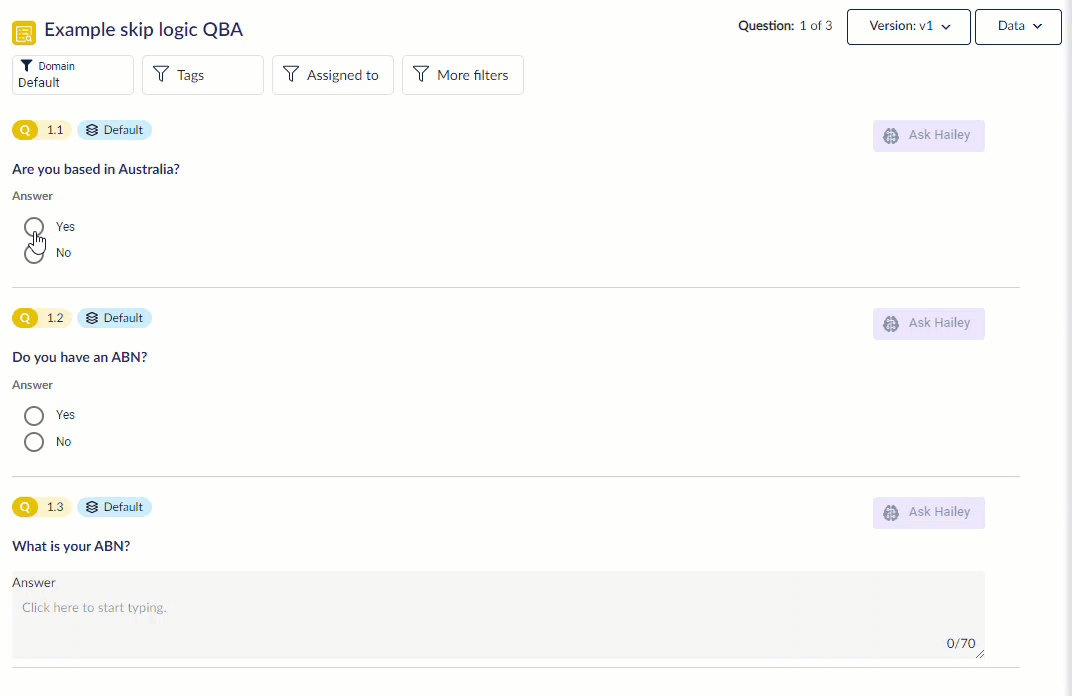The image size is (1072, 696).
Task: Click the Q badge on question 1.2
Action: pyautogui.click(x=26, y=318)
